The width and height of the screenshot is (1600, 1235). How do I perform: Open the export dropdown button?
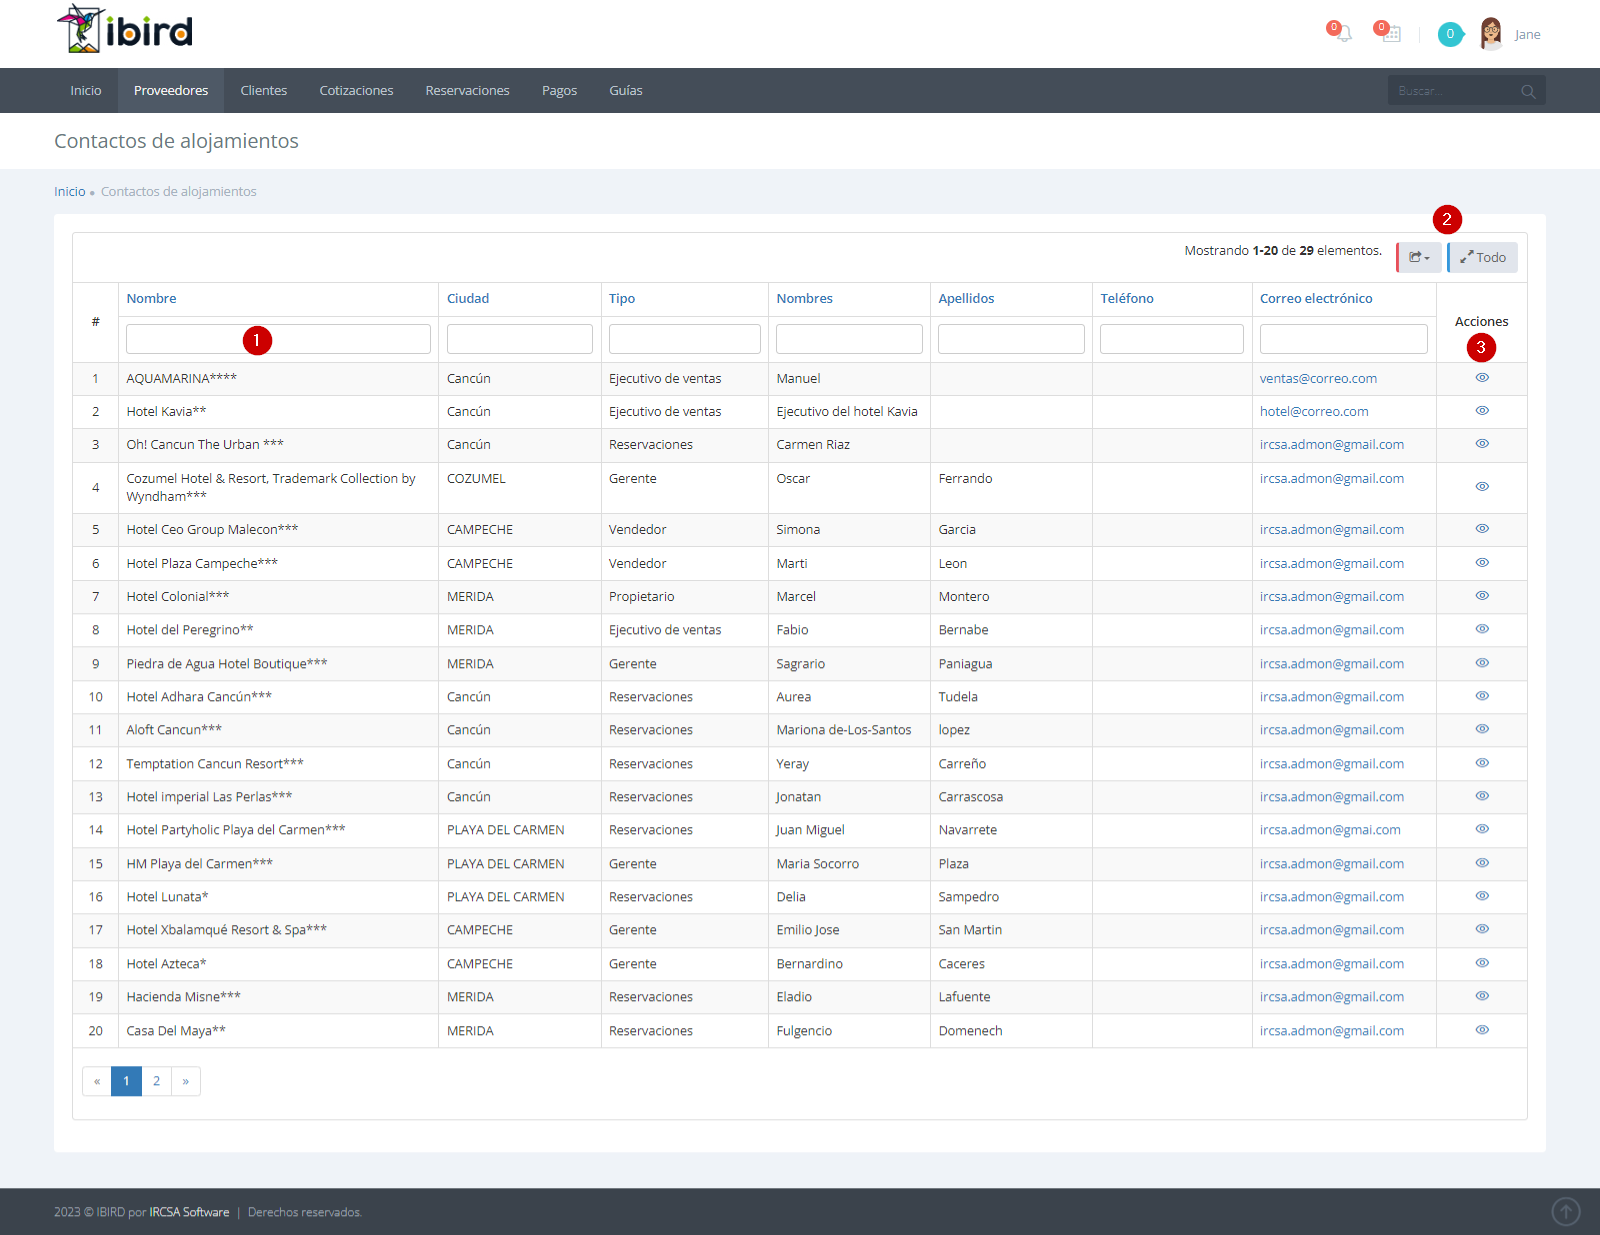click(x=1419, y=258)
